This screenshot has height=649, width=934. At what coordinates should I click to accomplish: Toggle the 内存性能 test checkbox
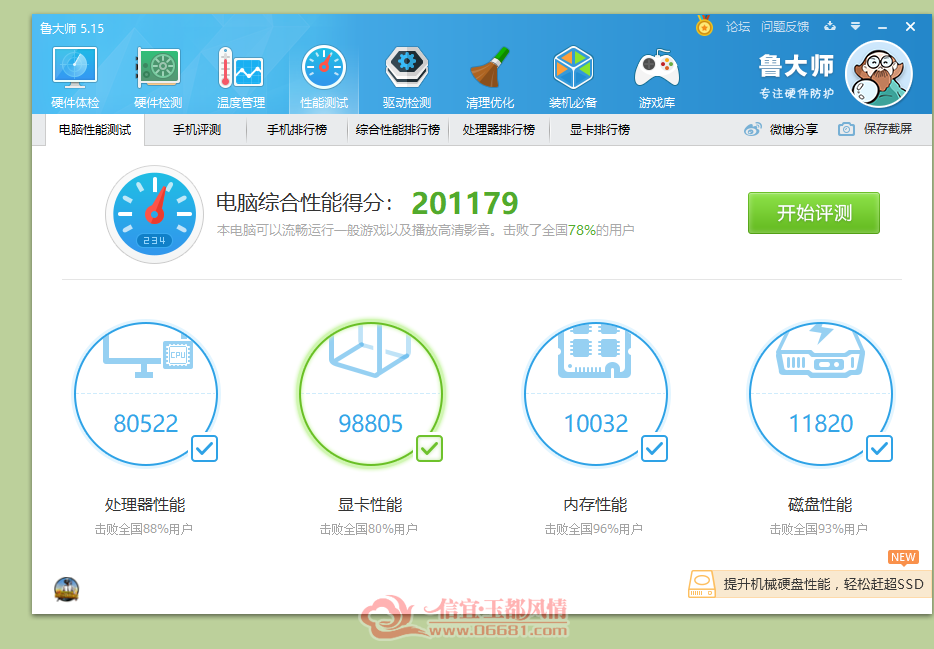coord(654,448)
